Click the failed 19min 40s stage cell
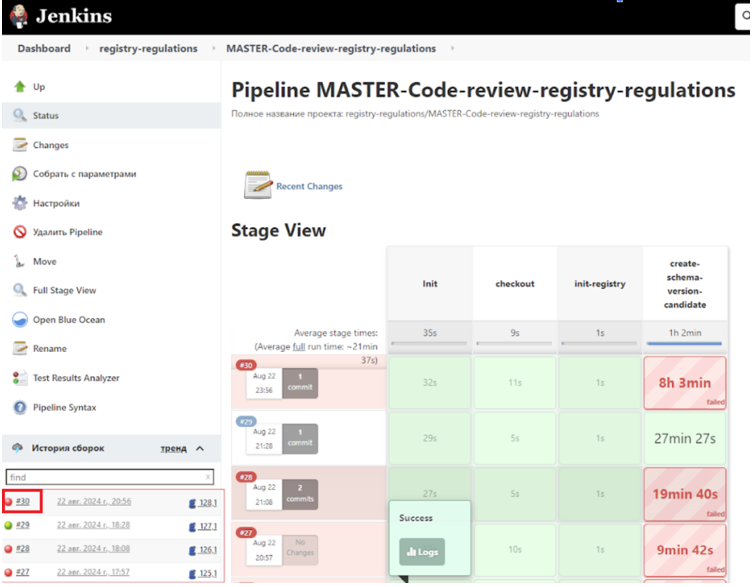Screen dimensions: 752x587 [x=685, y=494]
